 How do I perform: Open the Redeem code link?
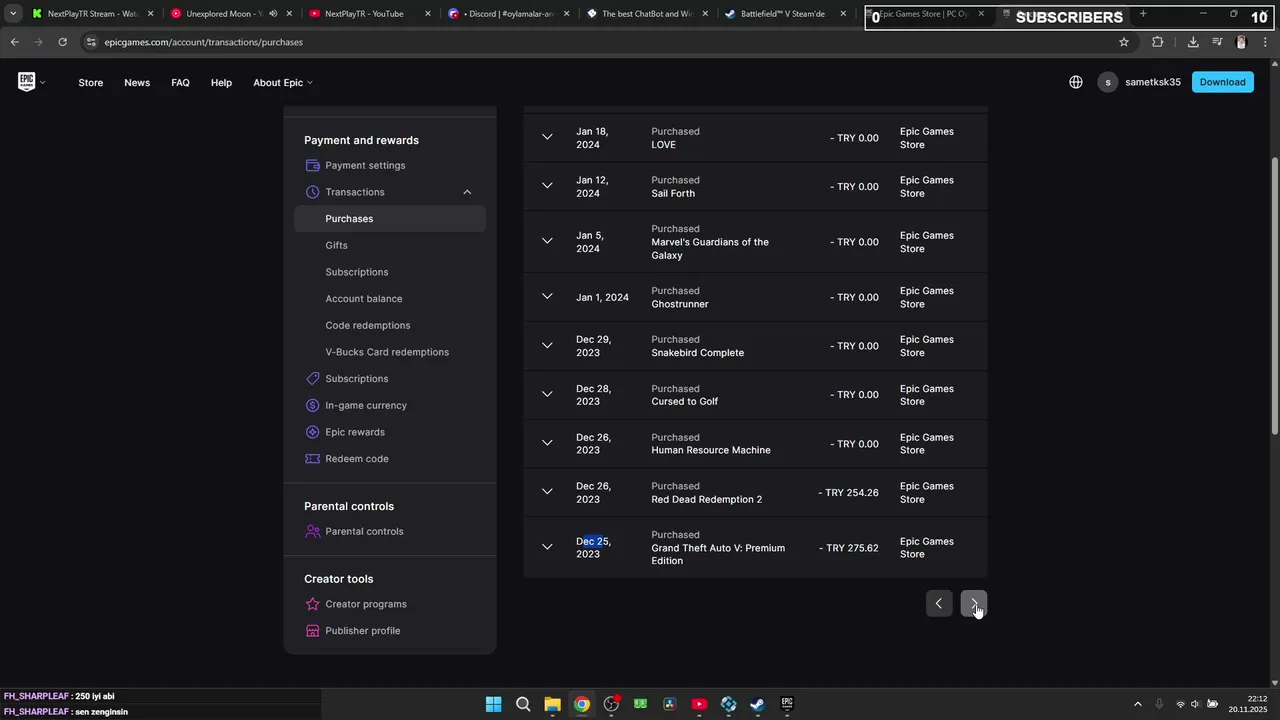click(x=356, y=459)
